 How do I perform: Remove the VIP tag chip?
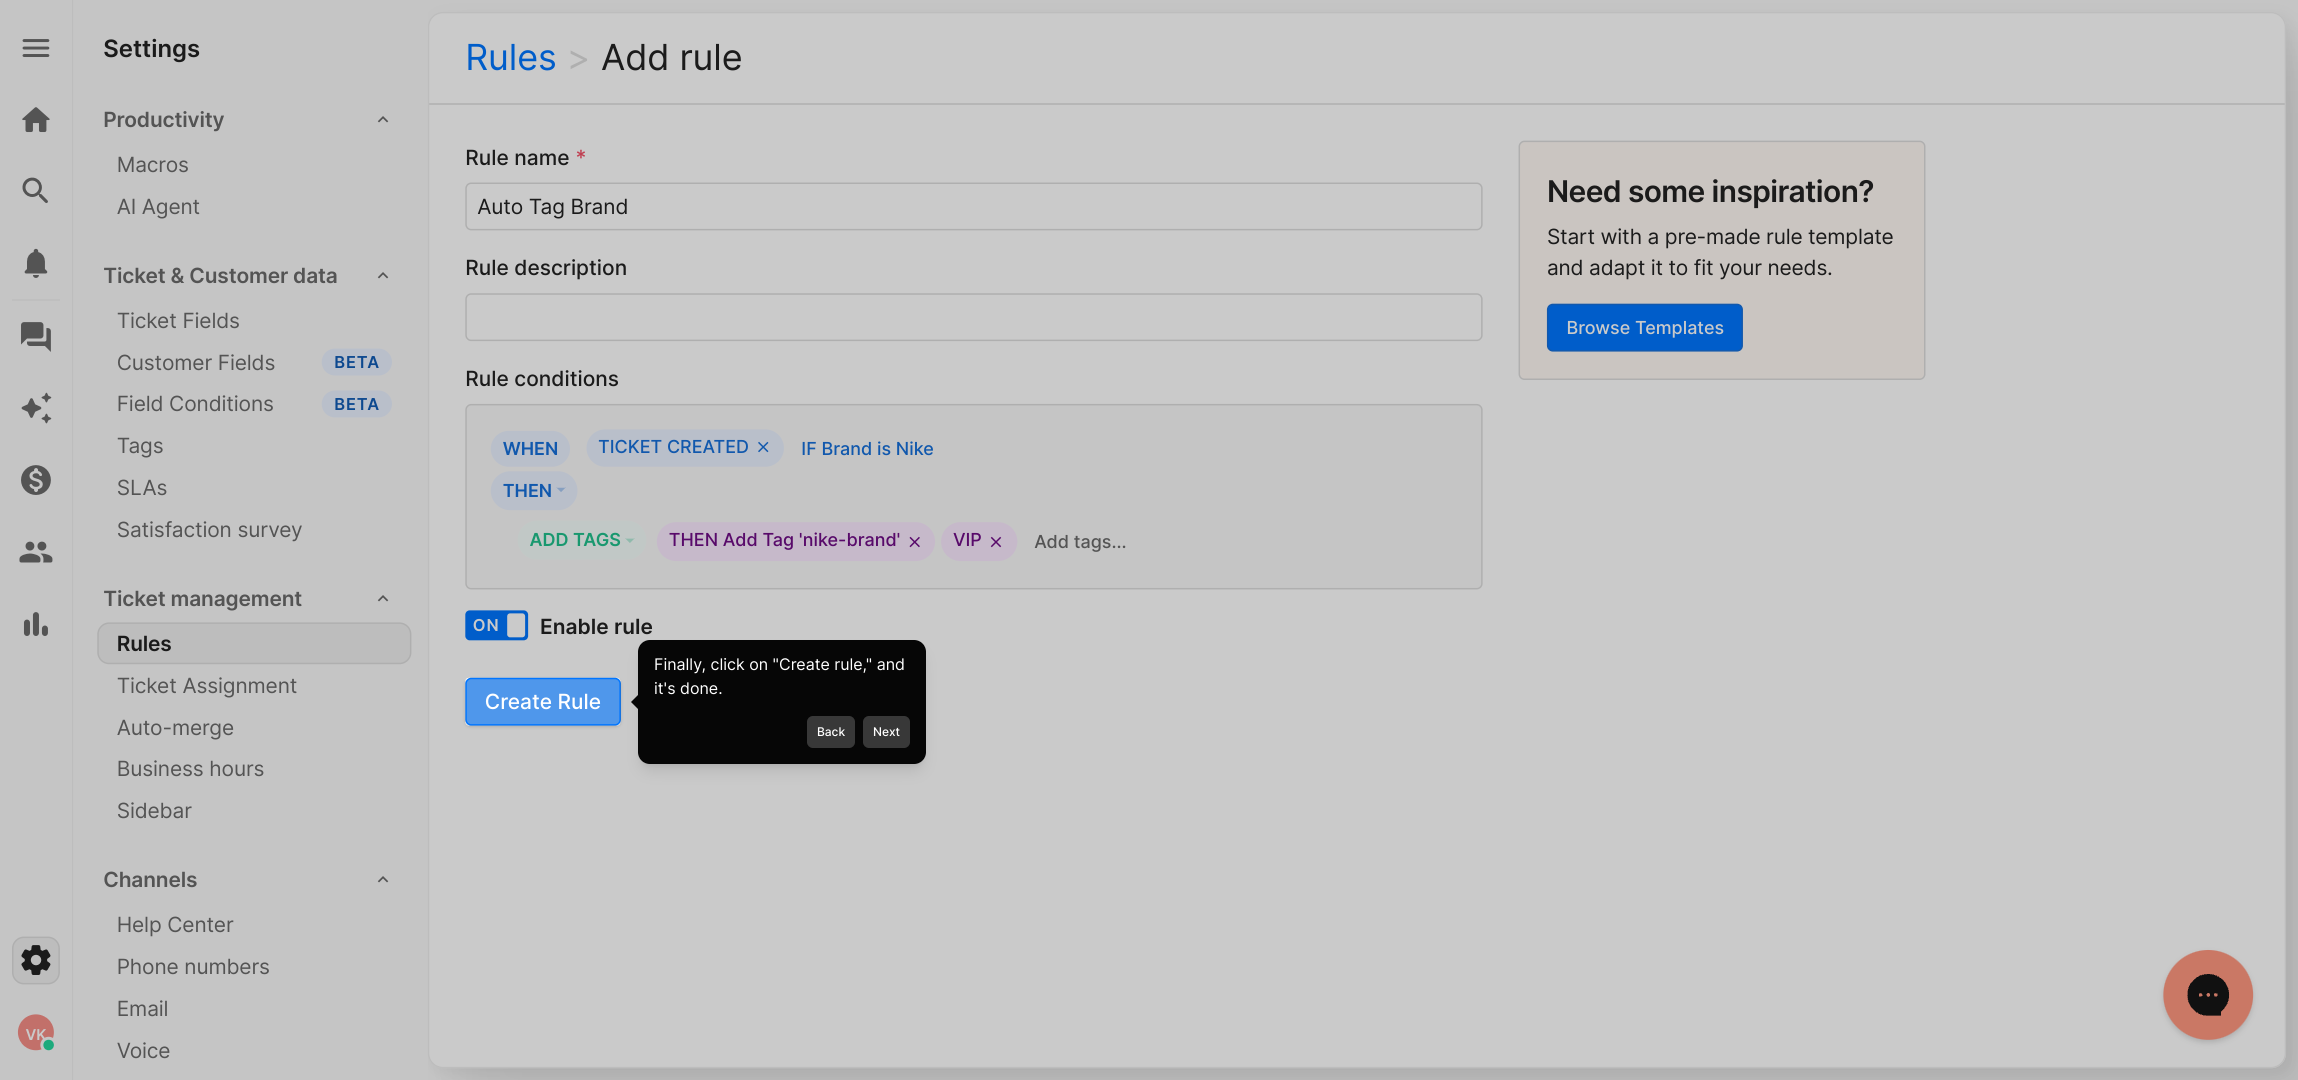pyautogui.click(x=996, y=542)
